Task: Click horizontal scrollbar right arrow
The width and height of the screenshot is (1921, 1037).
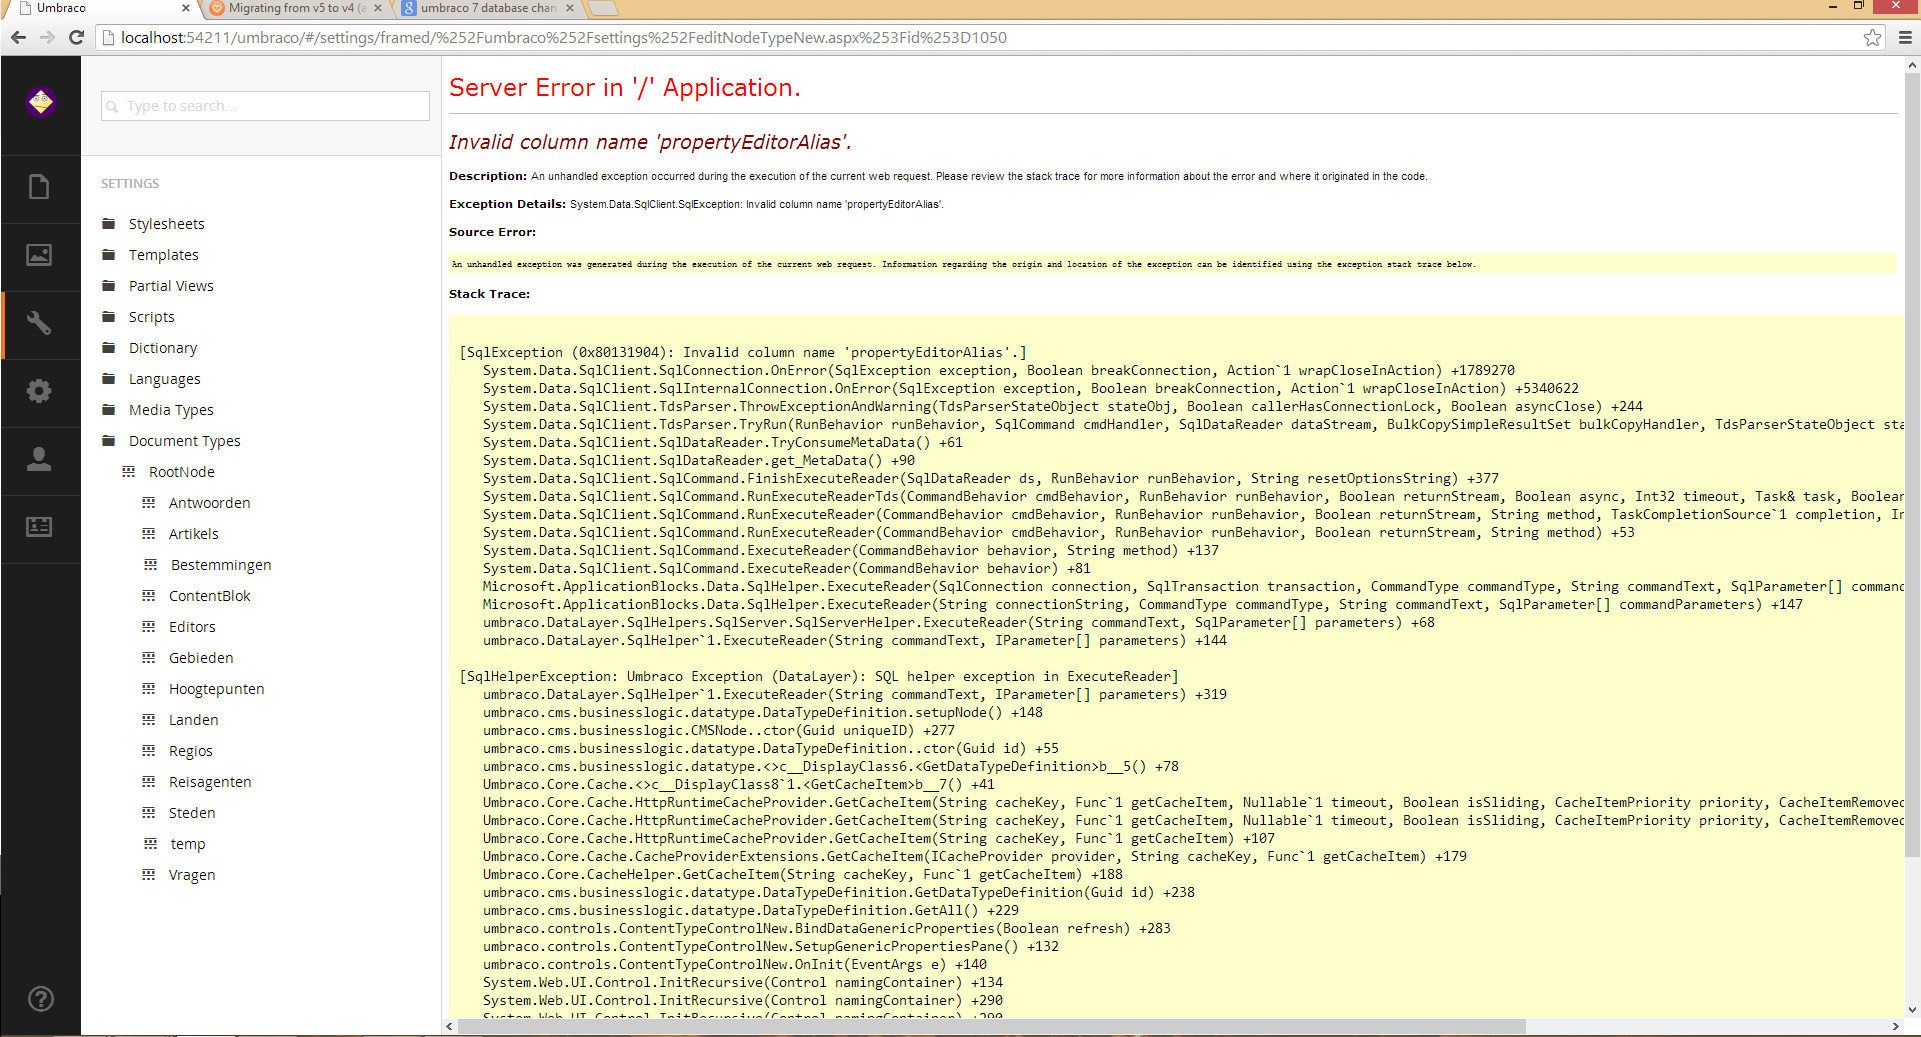Action: tap(1896, 1027)
